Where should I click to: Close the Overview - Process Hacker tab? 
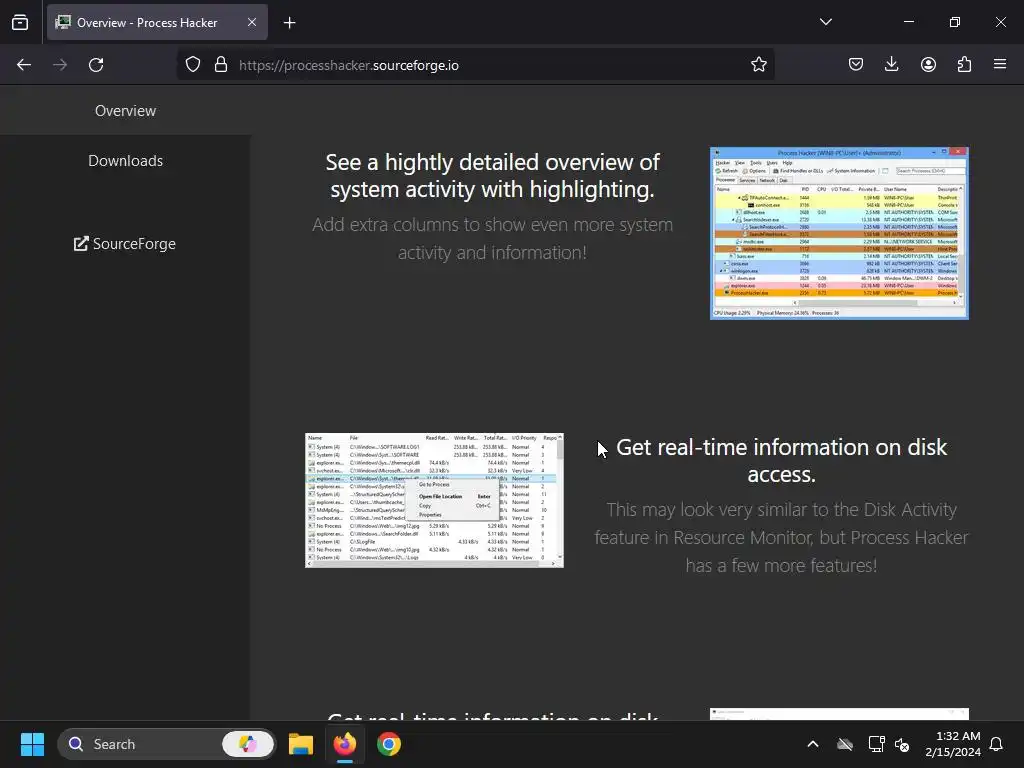point(251,22)
